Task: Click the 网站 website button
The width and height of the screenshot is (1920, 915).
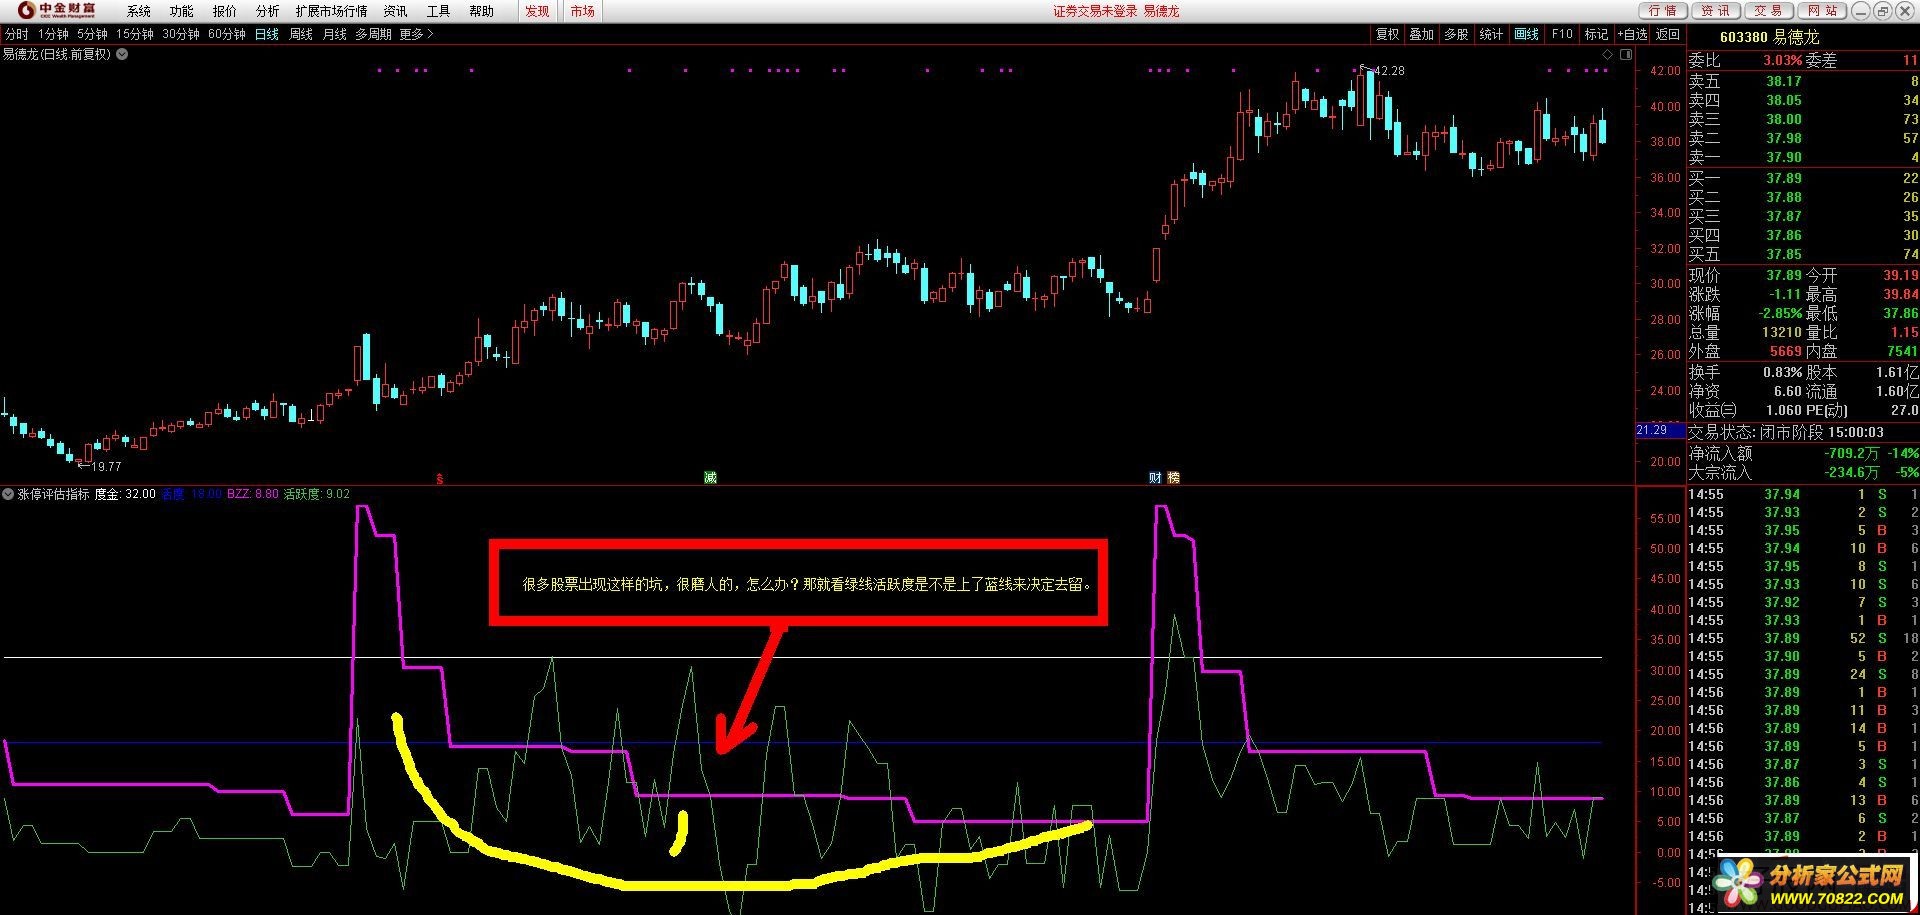Action: point(1822,10)
